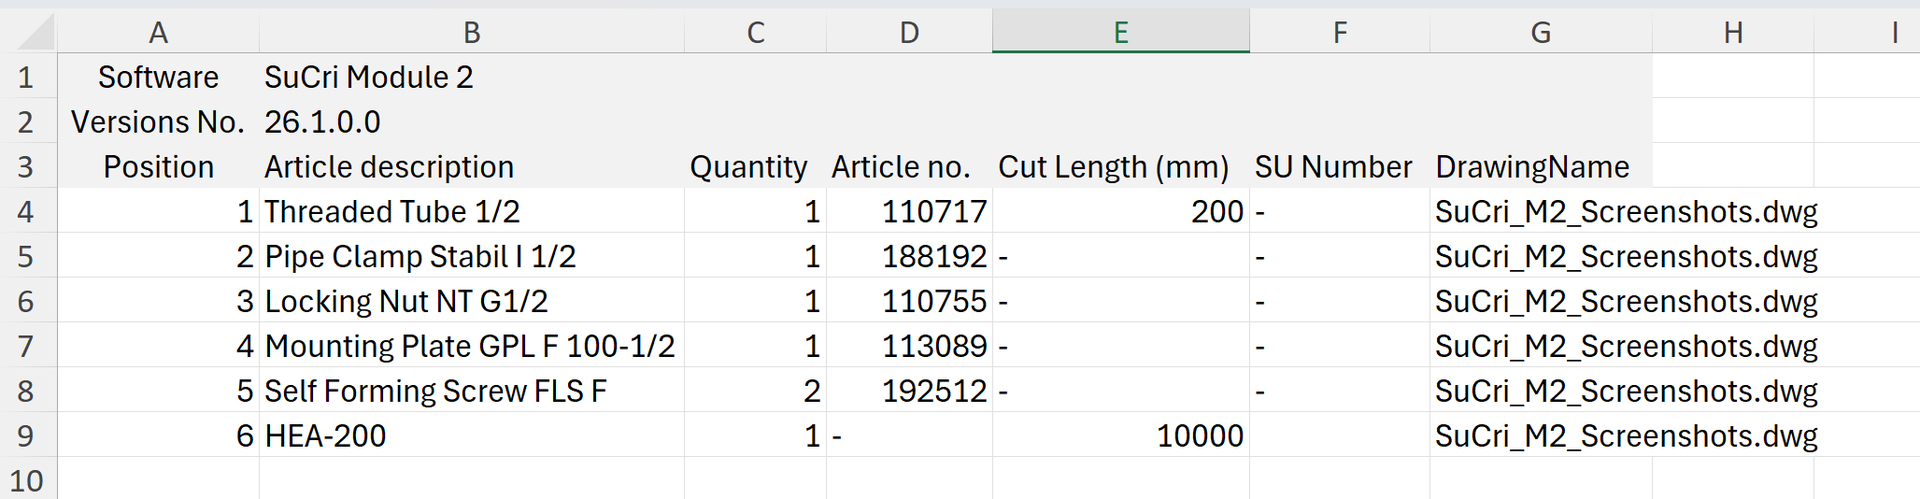
Task: Click the 'SU Number' header cell
Action: click(1340, 167)
